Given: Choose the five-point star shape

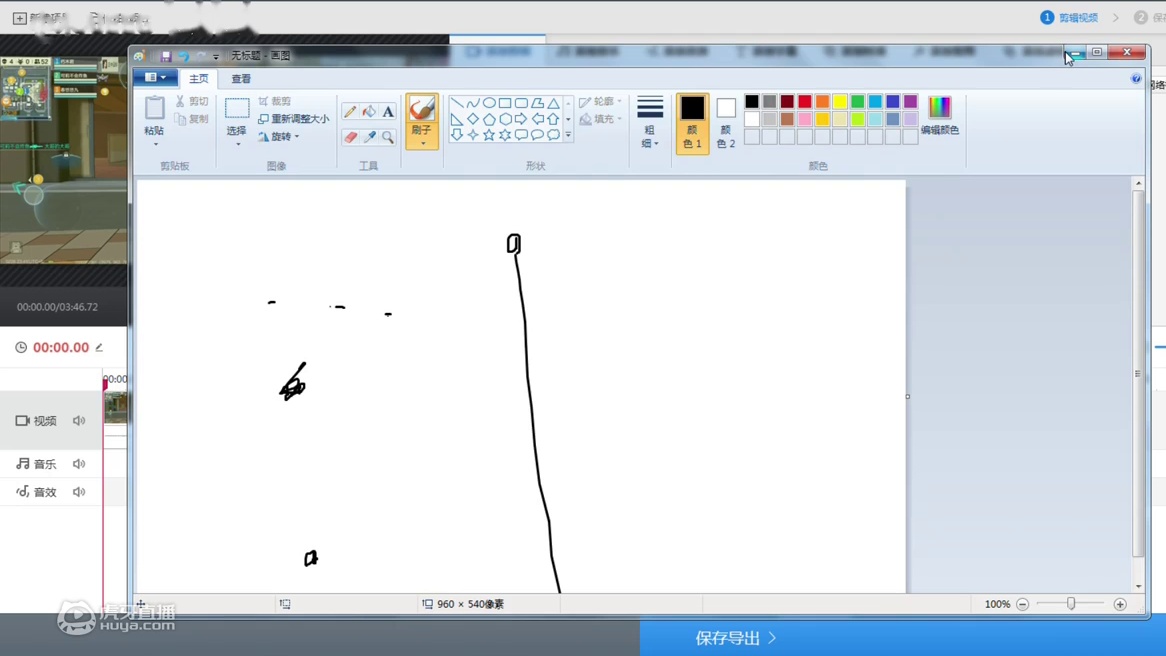Looking at the screenshot, I should [x=489, y=135].
